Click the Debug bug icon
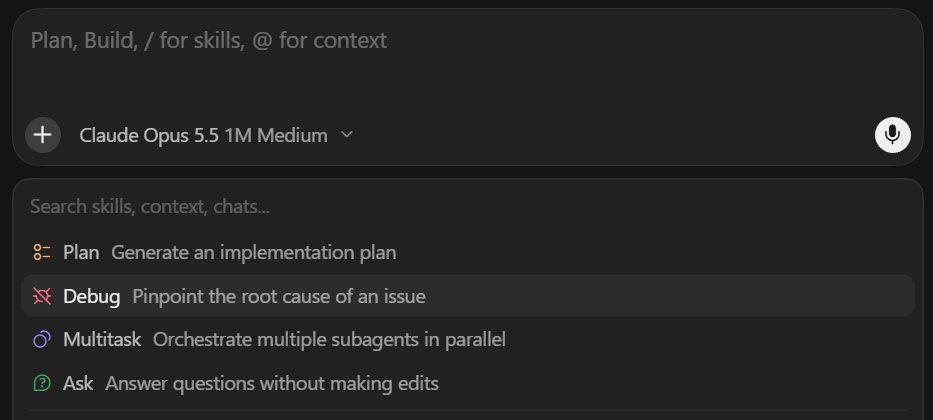Viewport: 933px width, 420px height. pos(42,296)
